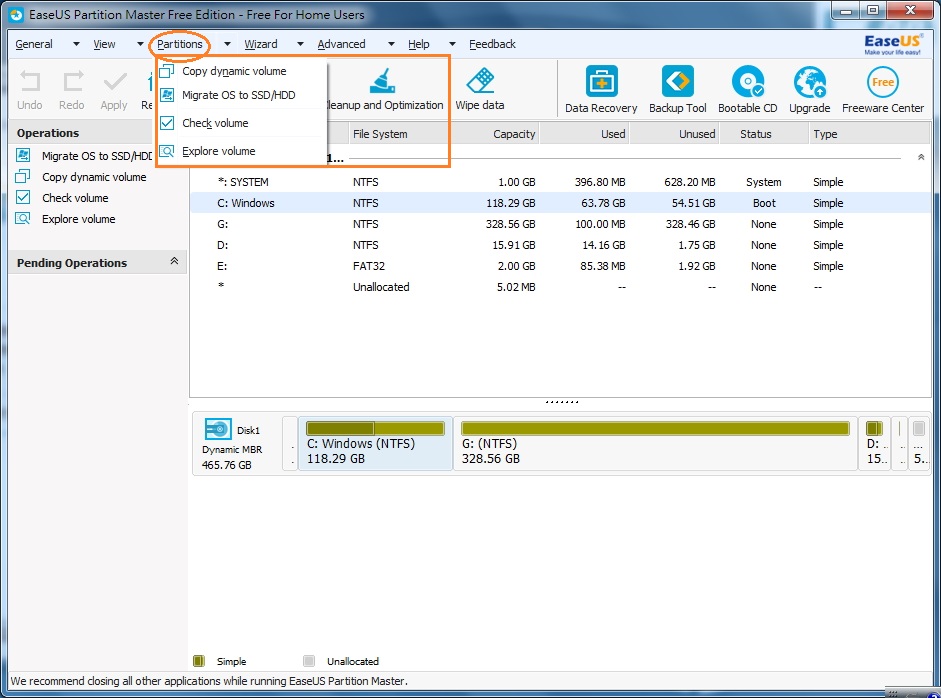
Task: Select D: partition block in disk map
Action: [874, 444]
